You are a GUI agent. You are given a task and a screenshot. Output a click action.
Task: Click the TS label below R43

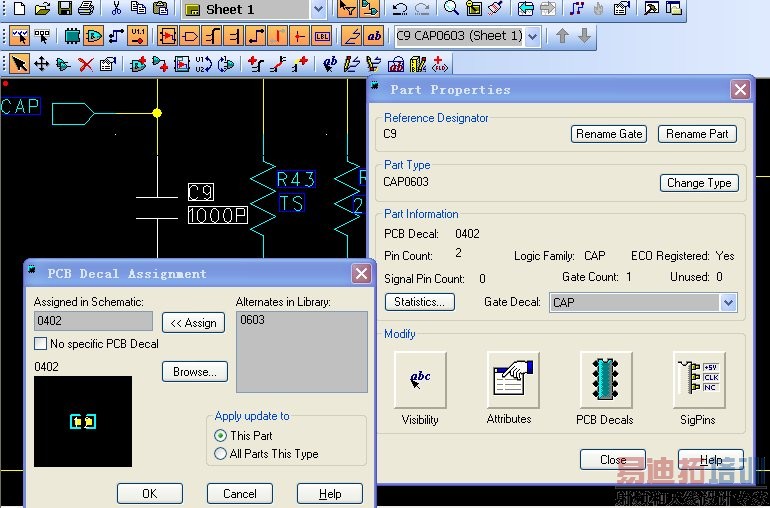coord(292,203)
